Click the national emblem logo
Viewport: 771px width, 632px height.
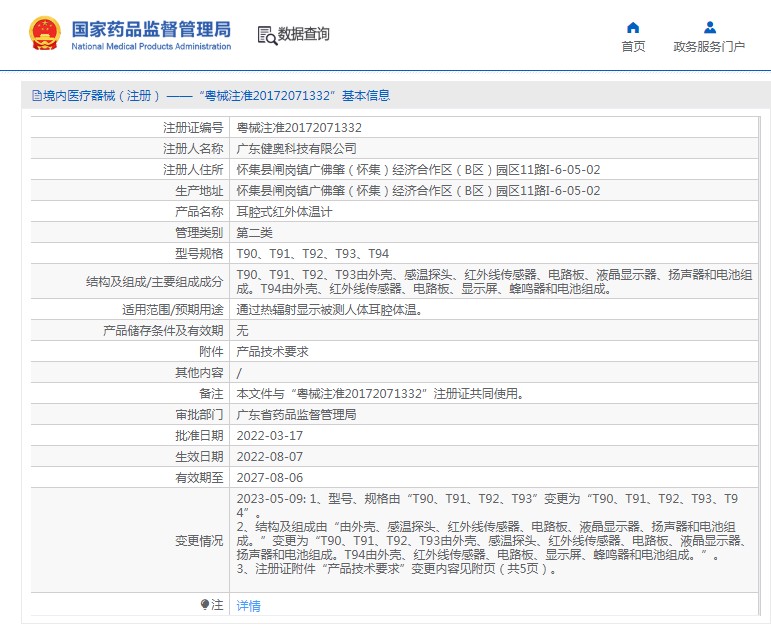click(x=44, y=33)
